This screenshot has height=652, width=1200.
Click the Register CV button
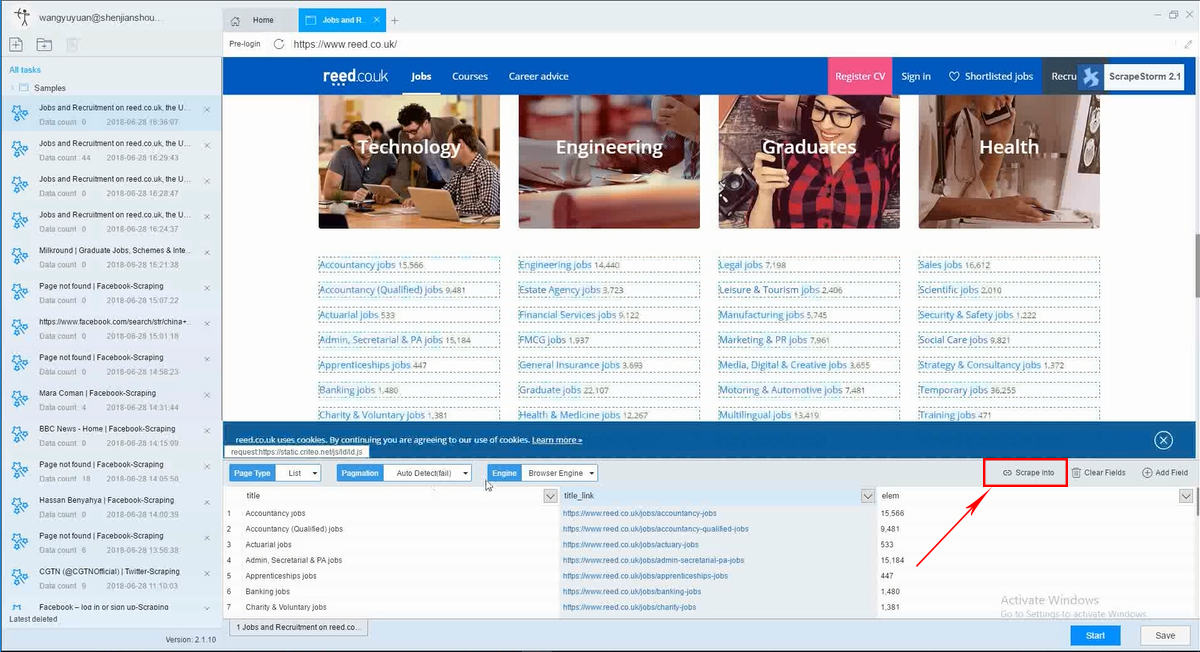point(860,76)
